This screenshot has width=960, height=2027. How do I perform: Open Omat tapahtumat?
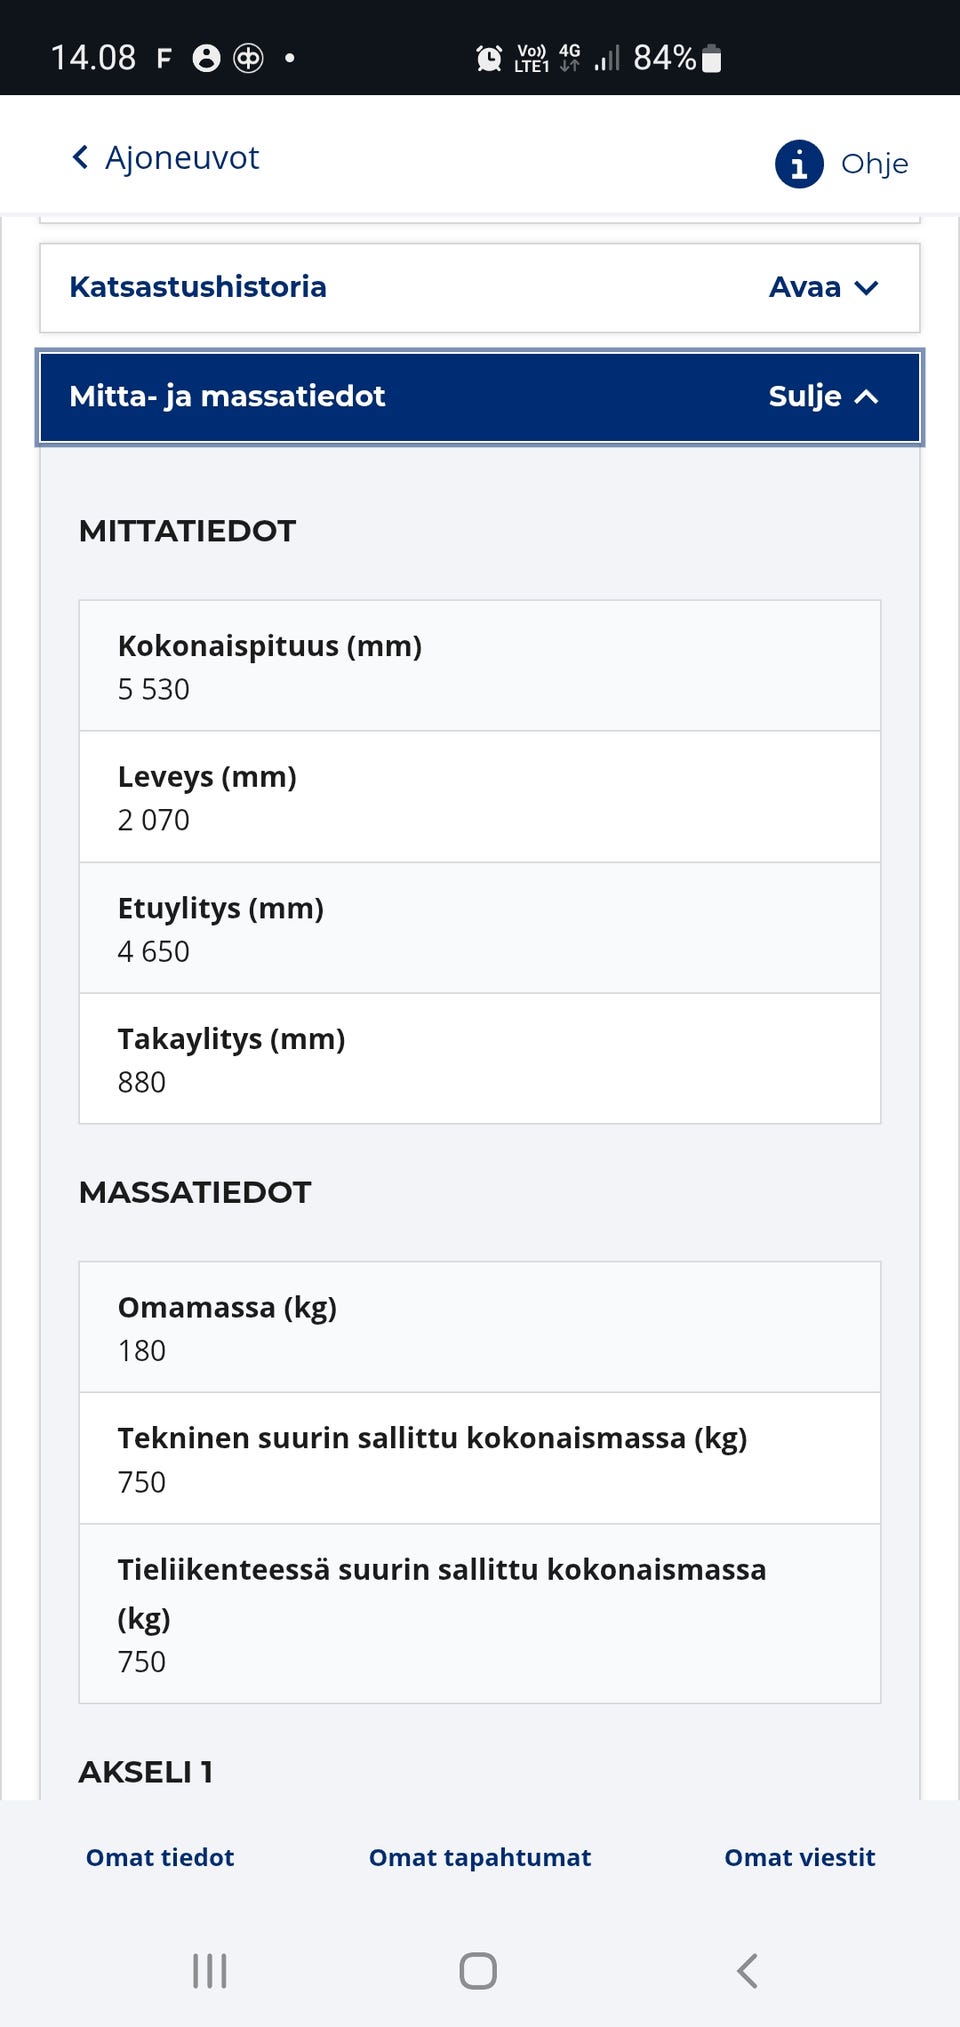click(479, 1857)
